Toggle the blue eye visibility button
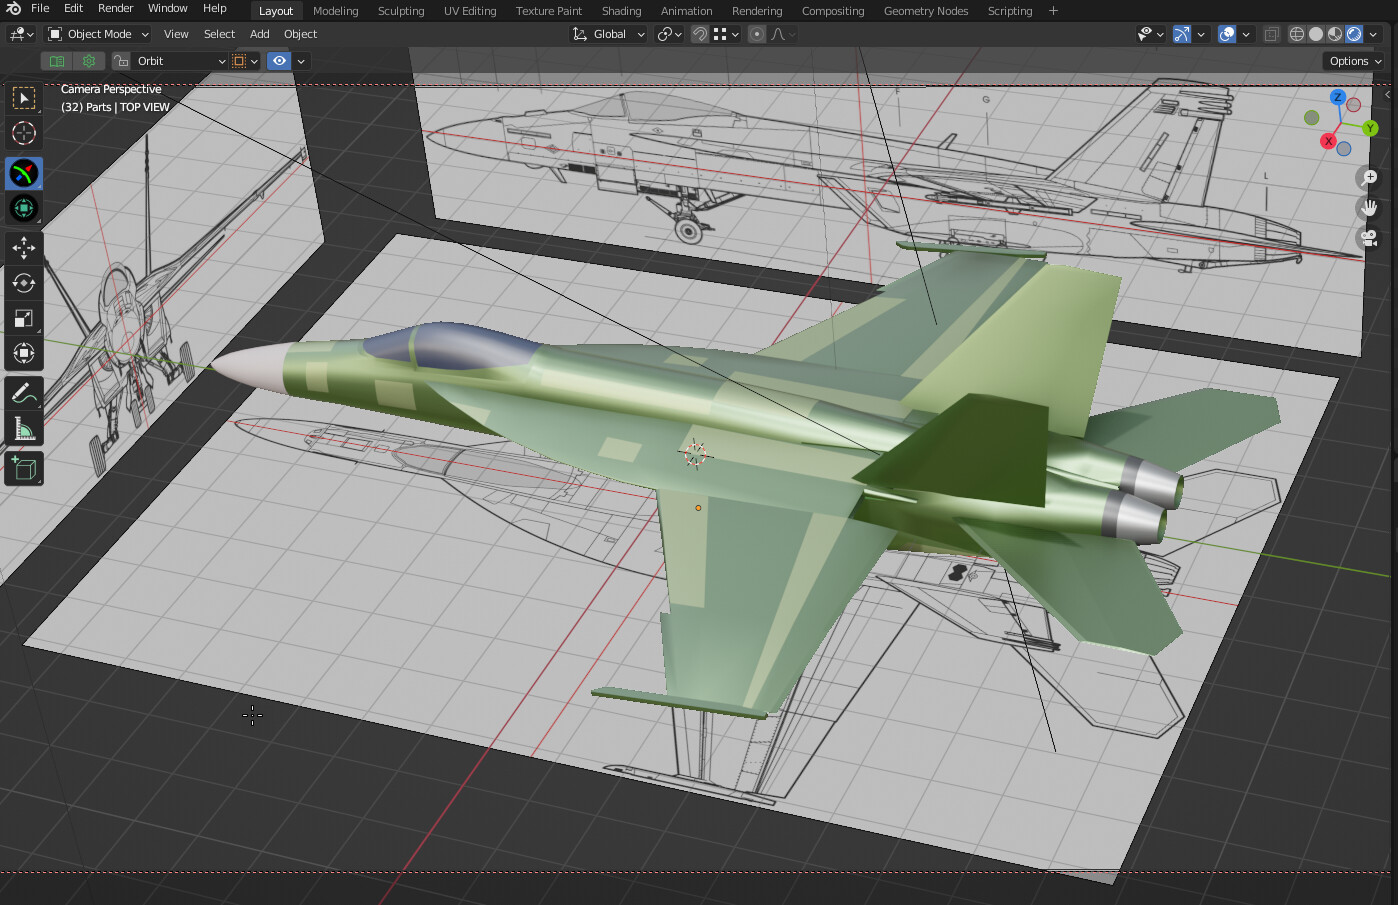The width and height of the screenshot is (1398, 905). tap(279, 61)
